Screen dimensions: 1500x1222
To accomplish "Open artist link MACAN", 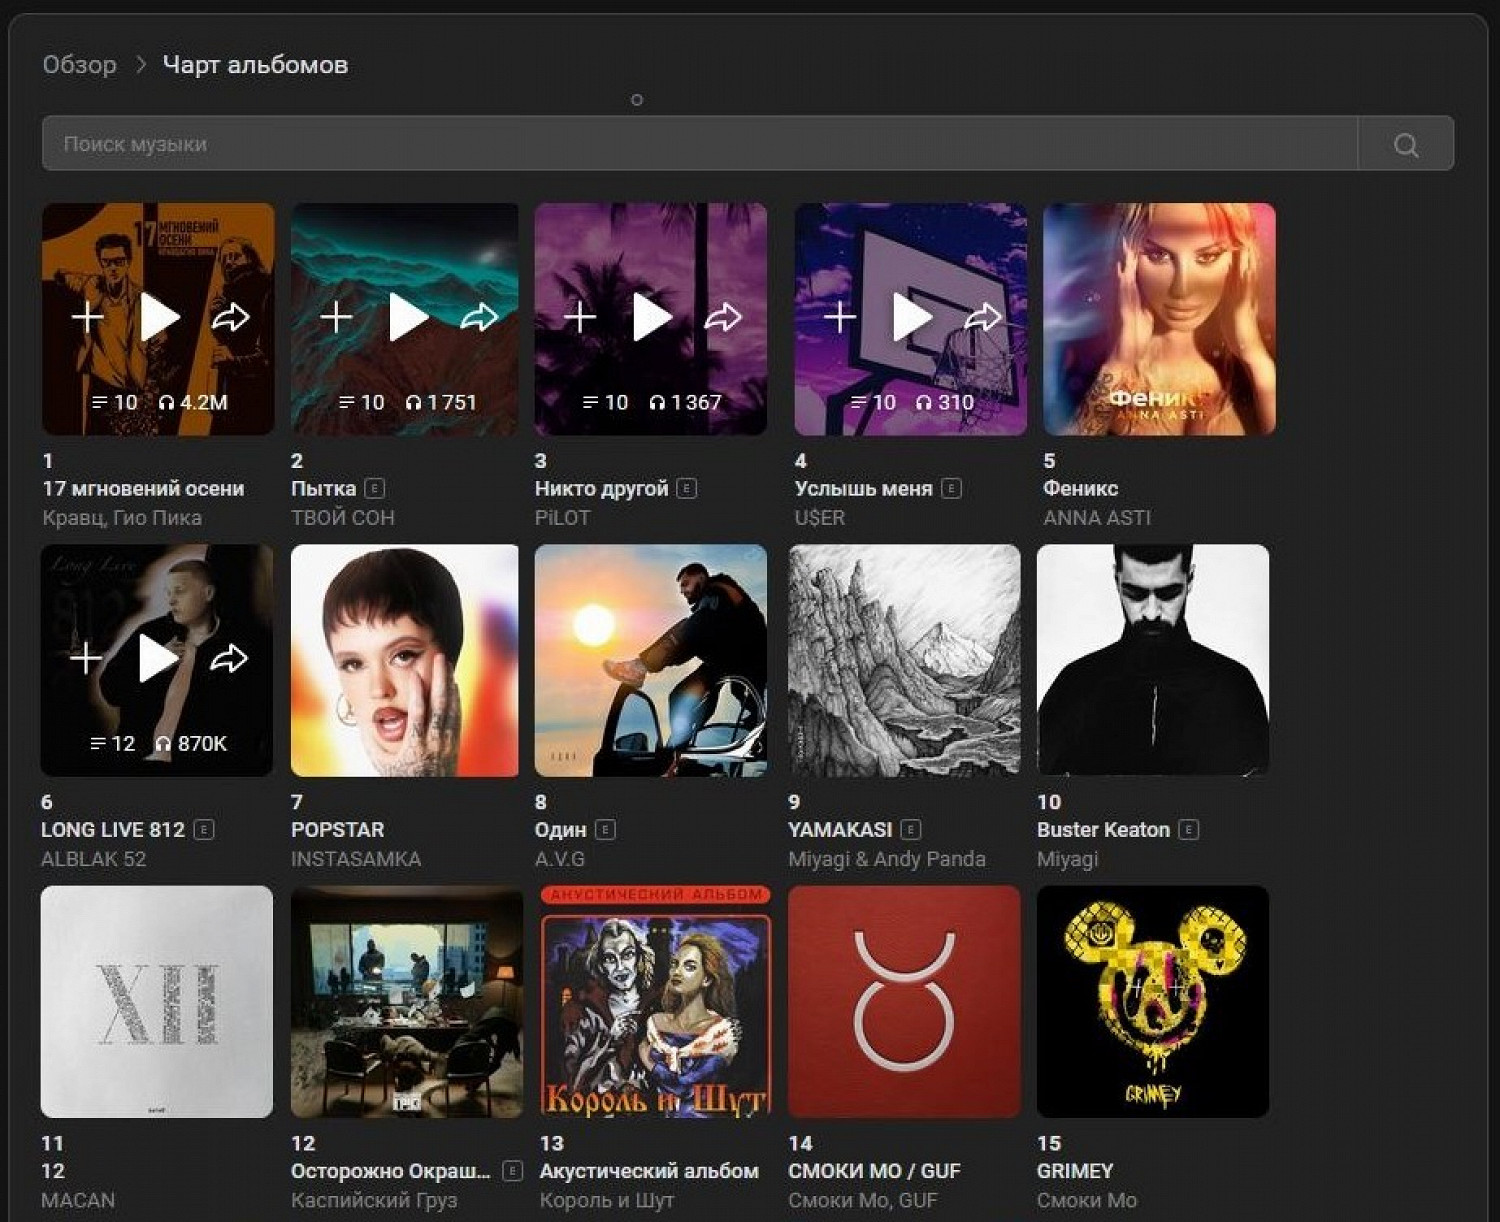I will [78, 1200].
